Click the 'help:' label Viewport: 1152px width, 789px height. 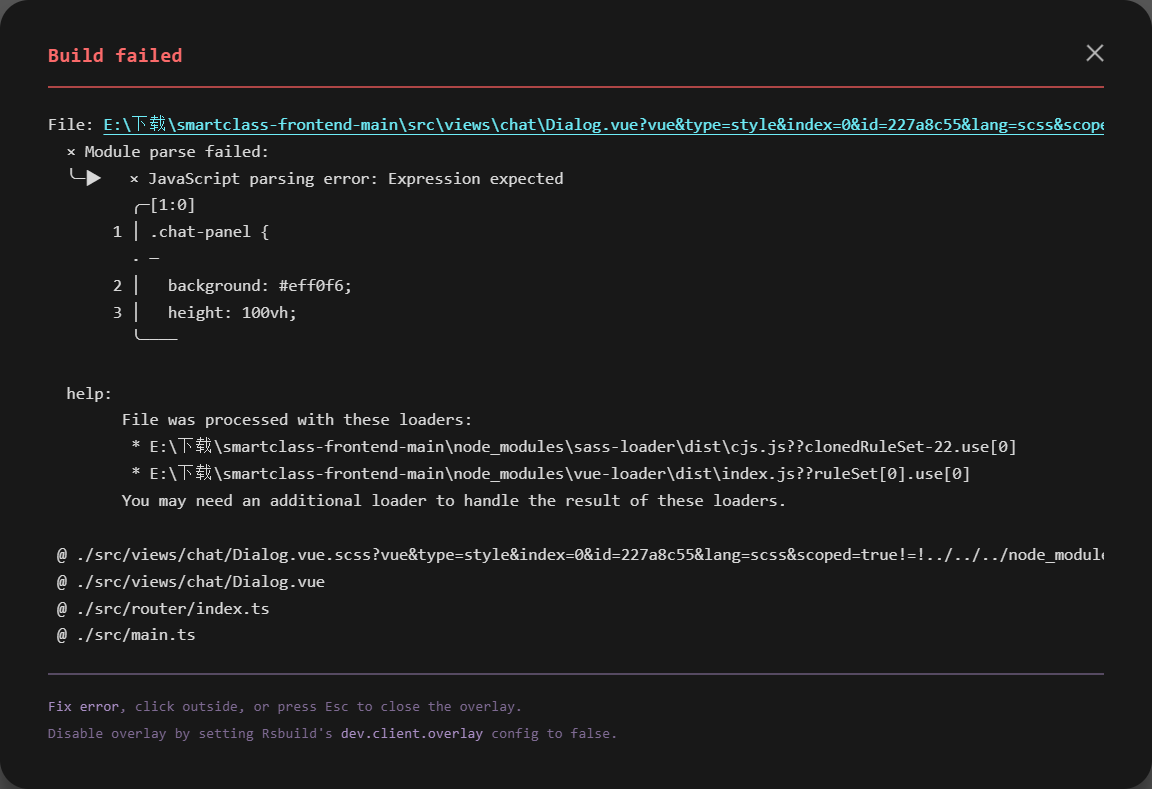click(89, 394)
